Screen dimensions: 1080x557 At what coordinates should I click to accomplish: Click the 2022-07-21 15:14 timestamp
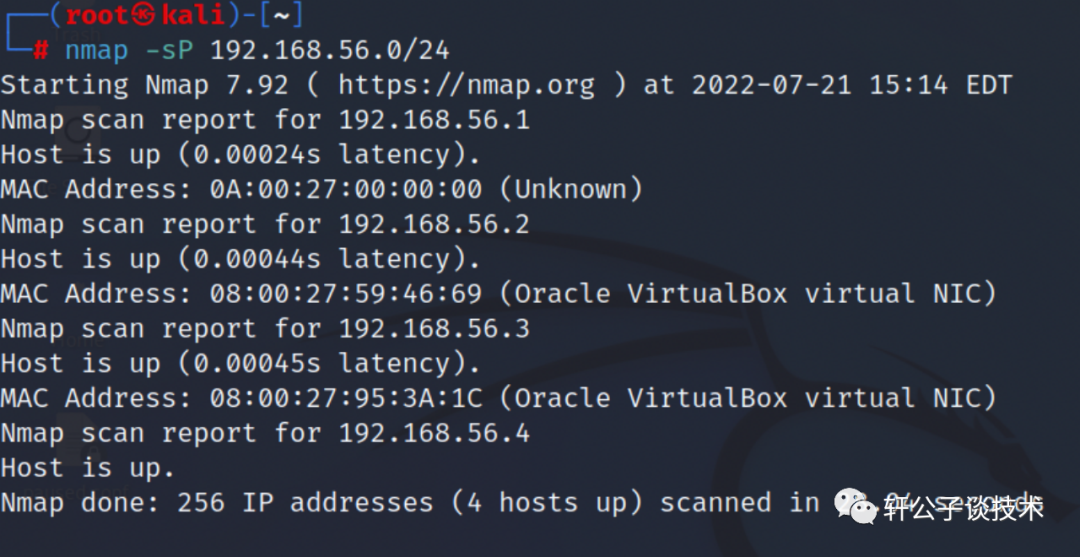point(819,85)
